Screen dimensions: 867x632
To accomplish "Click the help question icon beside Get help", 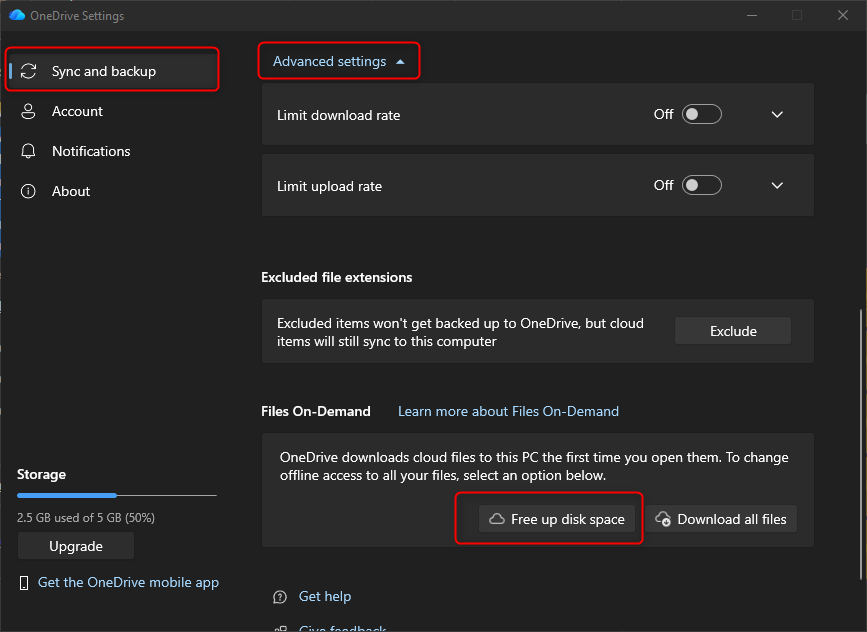I will pos(280,597).
